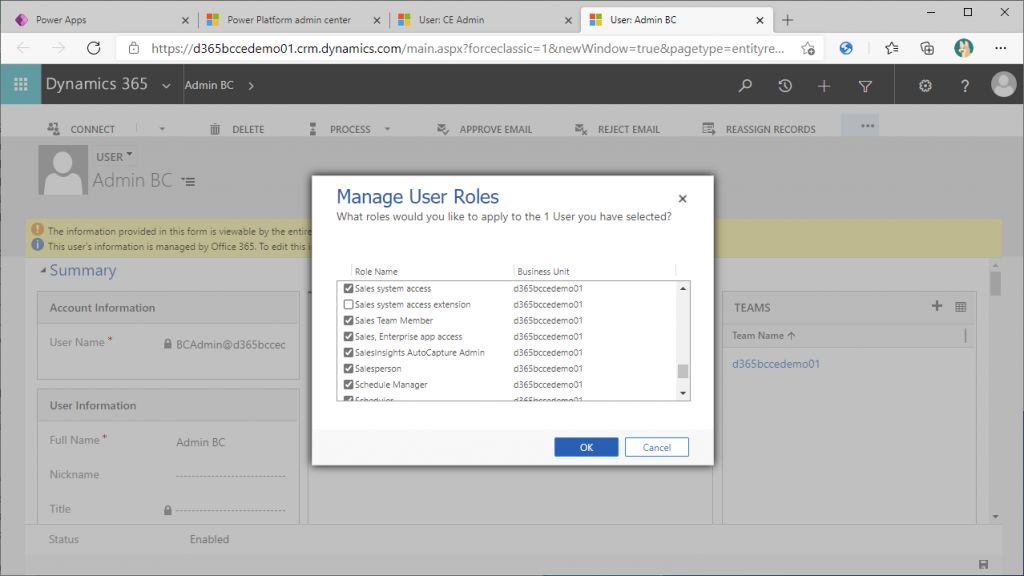Screen dimensions: 1024x576
Task: Open the Teams grid view icon
Action: 961,307
